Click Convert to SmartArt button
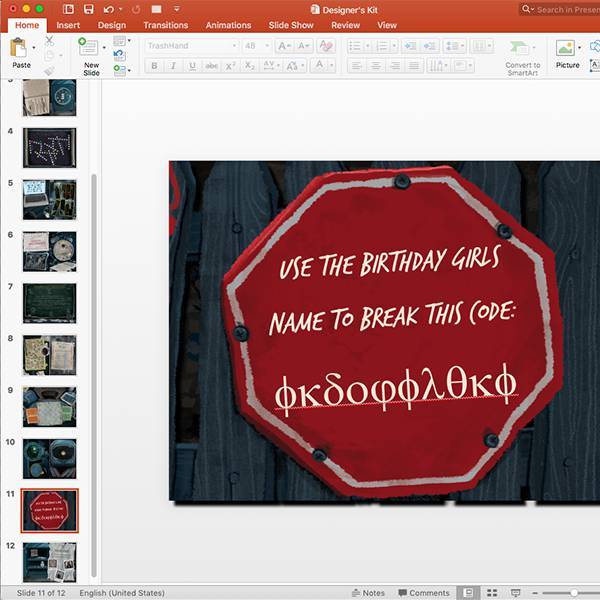Image resolution: width=600 pixels, height=600 pixels. coord(522,57)
